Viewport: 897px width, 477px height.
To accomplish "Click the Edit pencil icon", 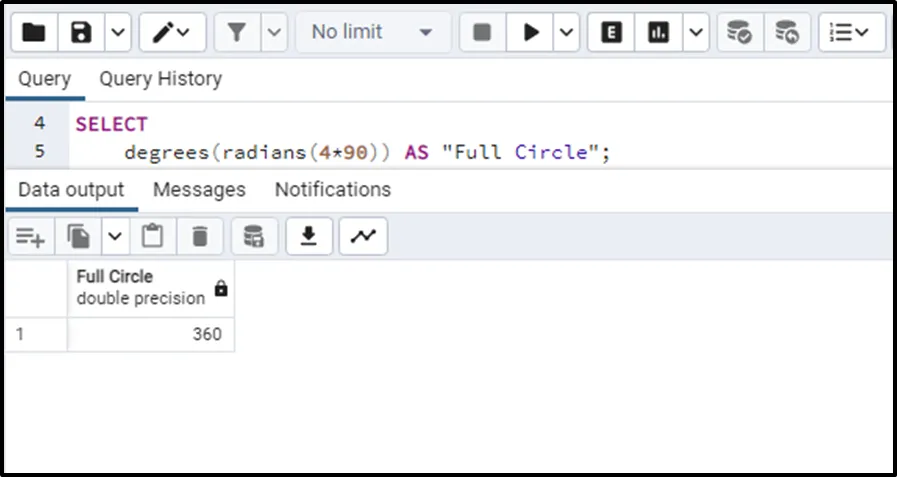I will click(x=162, y=33).
